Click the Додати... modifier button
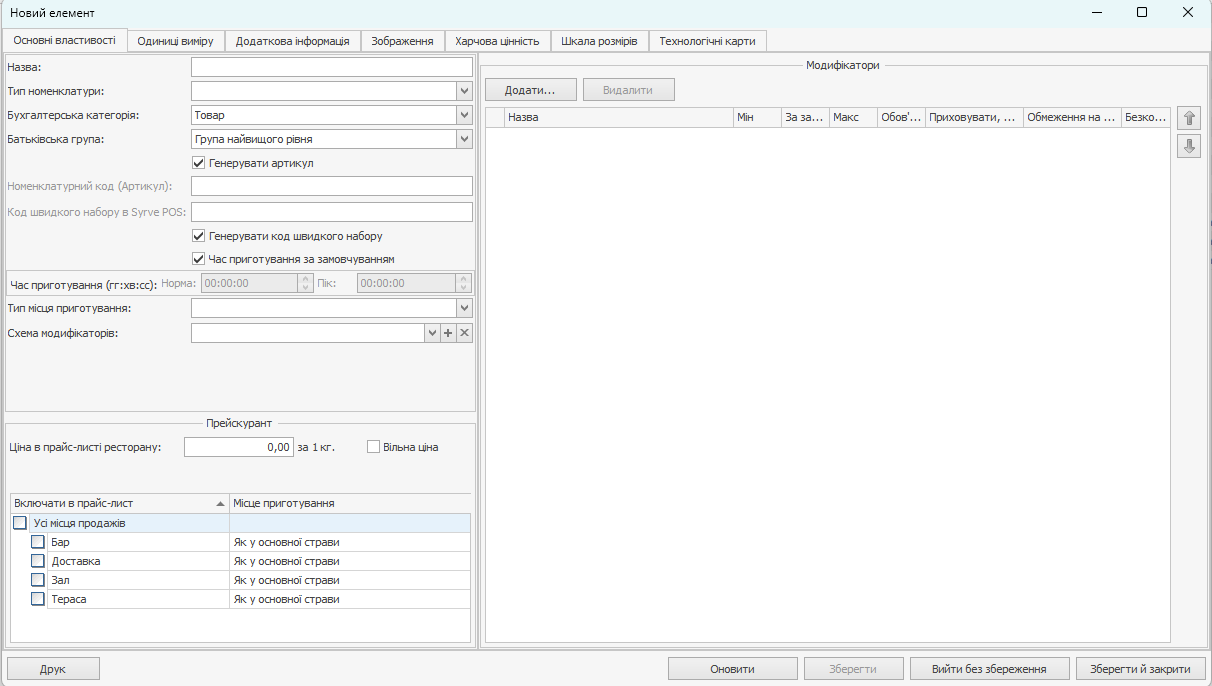Image resolution: width=1212 pixels, height=686 pixels. 529,90
